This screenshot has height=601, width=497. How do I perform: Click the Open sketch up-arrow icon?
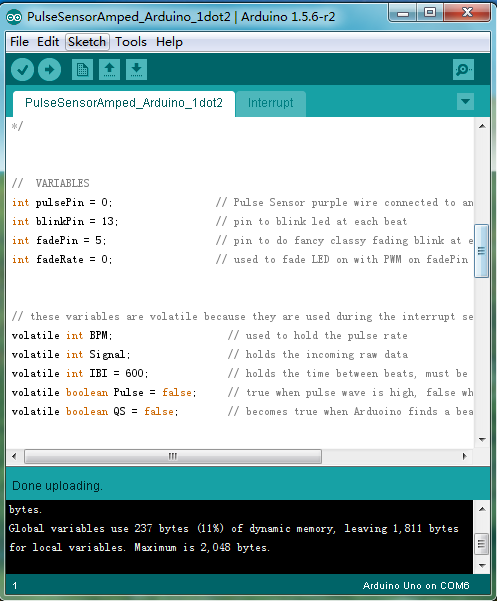point(110,69)
